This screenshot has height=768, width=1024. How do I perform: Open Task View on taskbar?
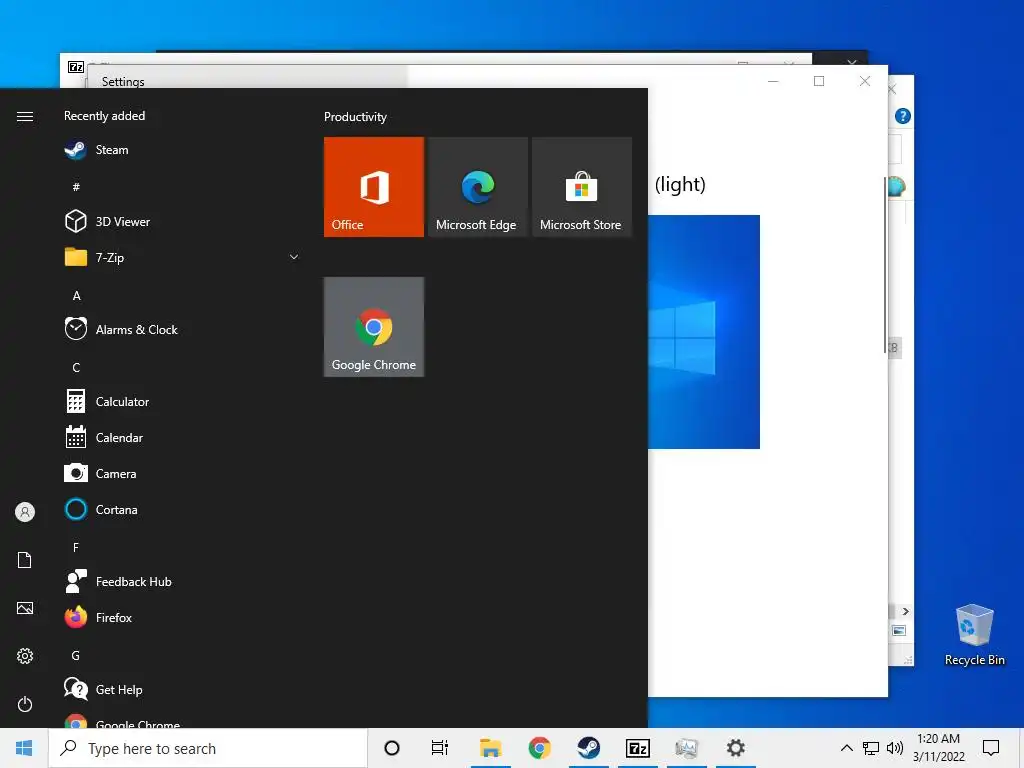click(x=440, y=748)
